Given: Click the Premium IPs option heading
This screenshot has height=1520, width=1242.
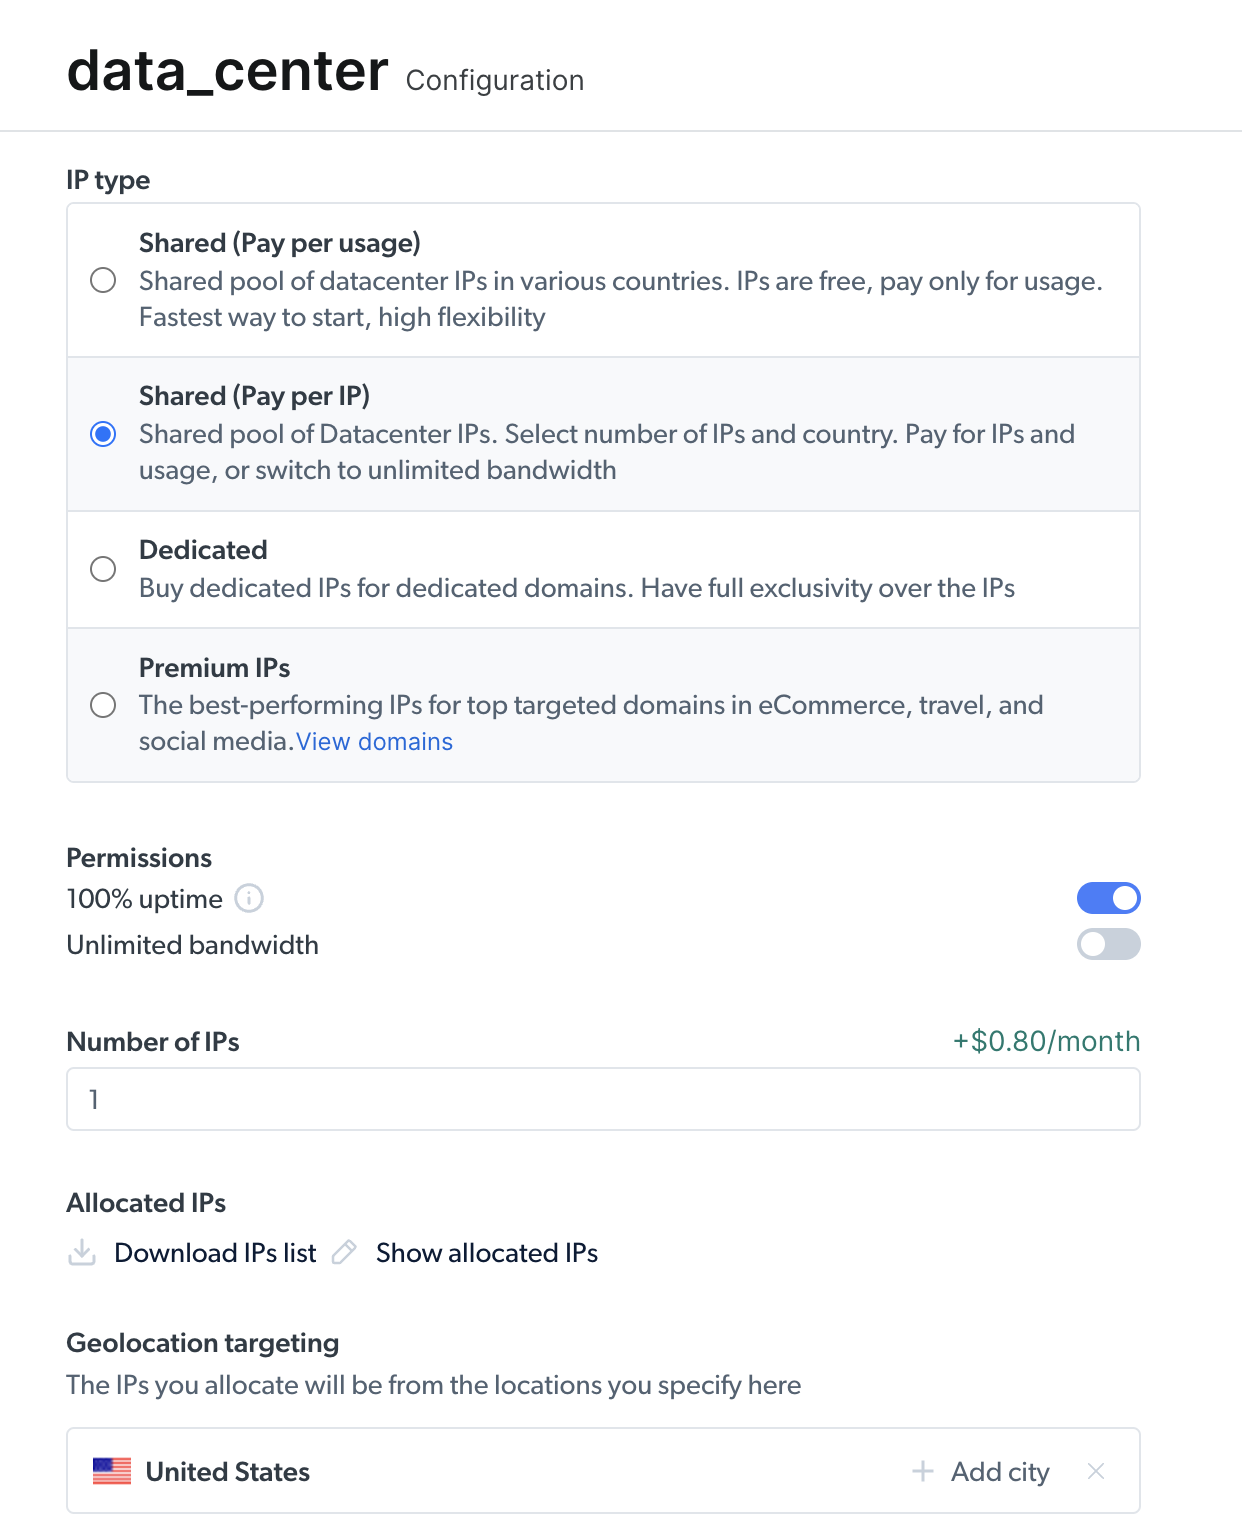Looking at the screenshot, I should click(215, 668).
